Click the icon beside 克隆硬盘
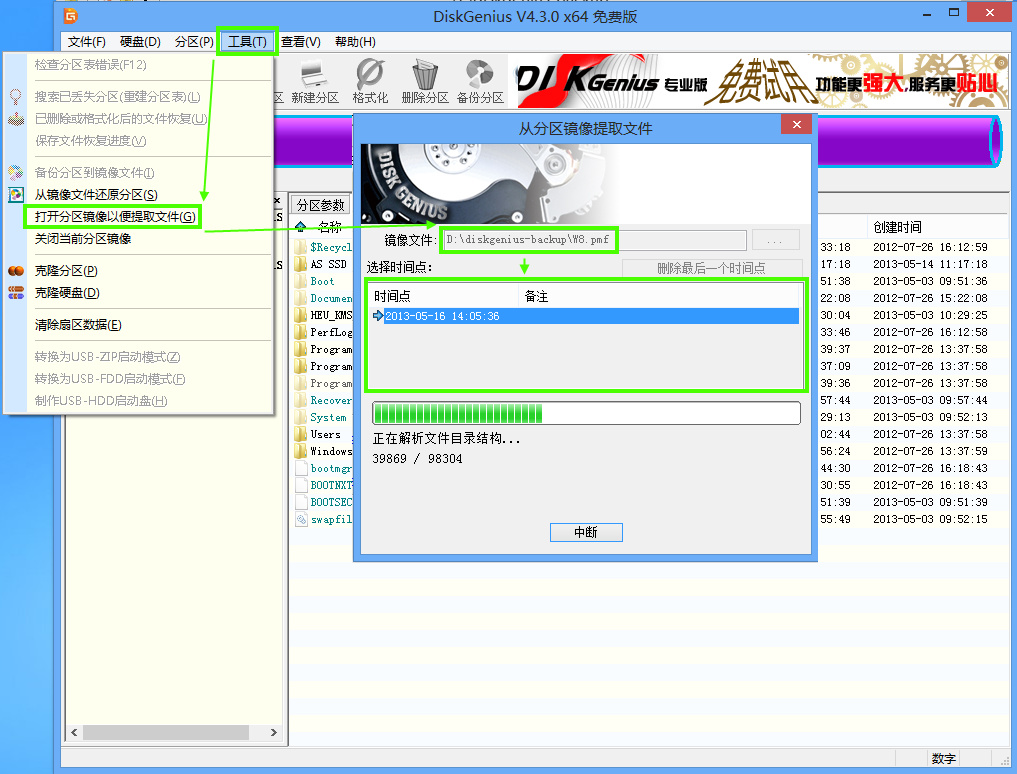 16,293
